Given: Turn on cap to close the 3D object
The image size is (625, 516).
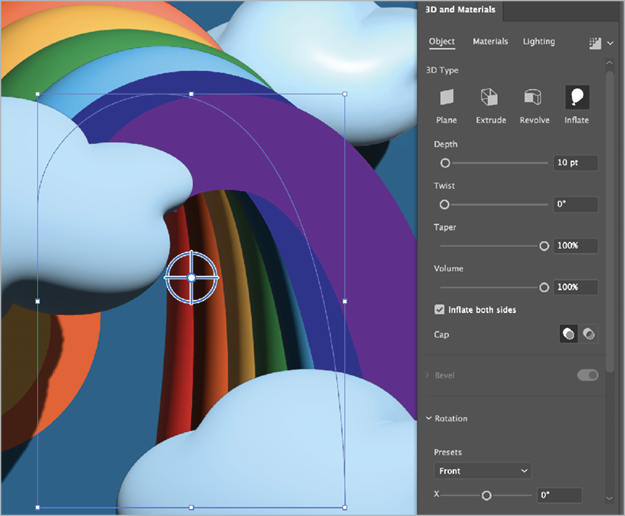Looking at the screenshot, I should [569, 334].
